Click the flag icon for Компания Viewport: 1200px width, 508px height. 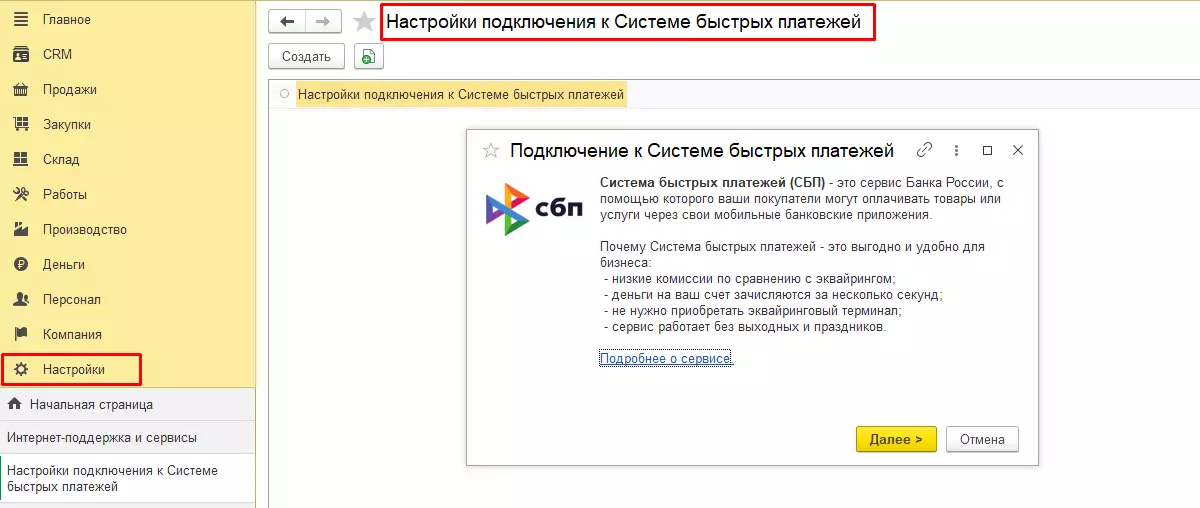coord(20,334)
